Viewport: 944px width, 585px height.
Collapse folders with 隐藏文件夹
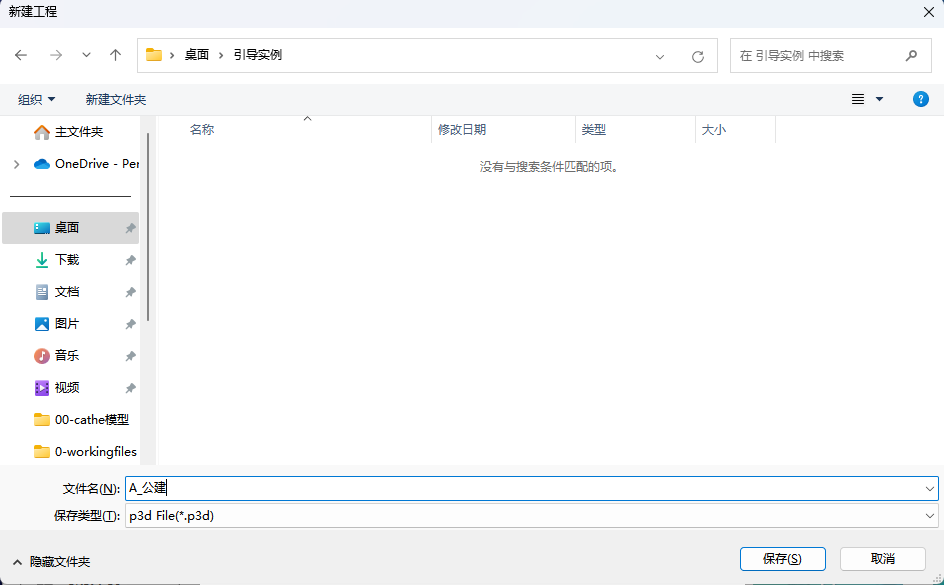(x=51, y=562)
